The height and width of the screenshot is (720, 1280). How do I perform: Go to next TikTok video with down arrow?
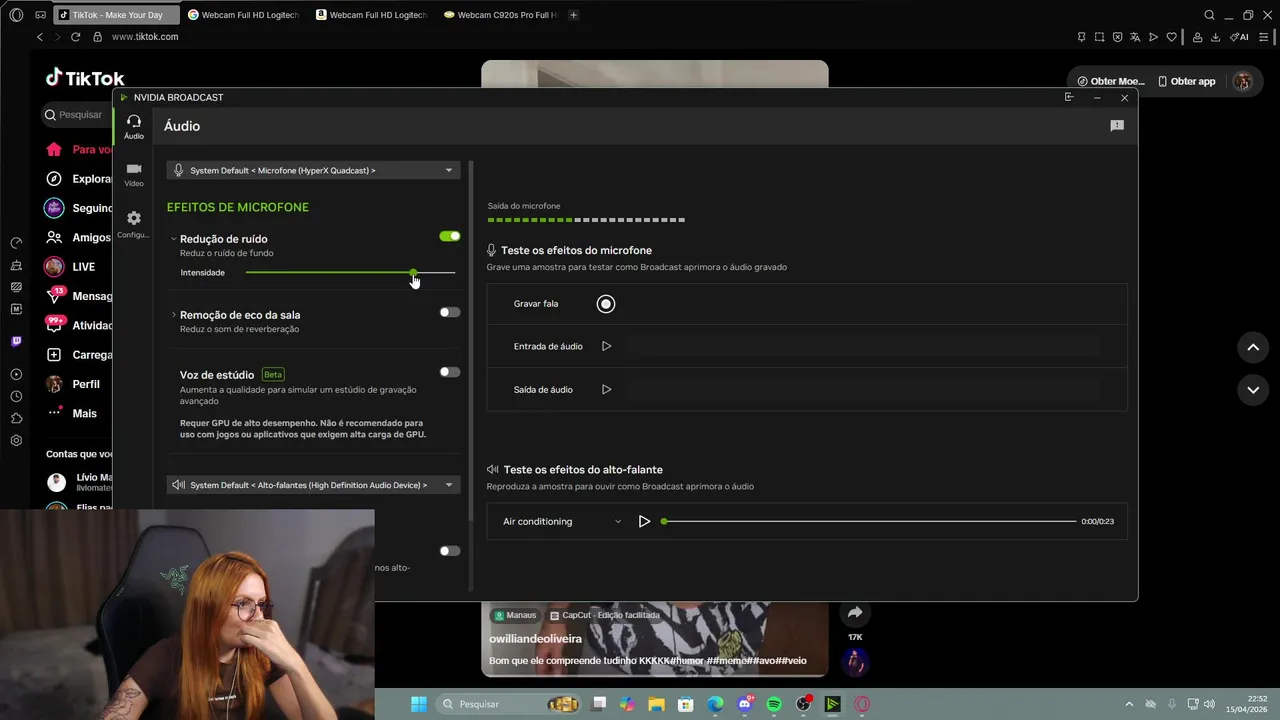[x=1253, y=389]
